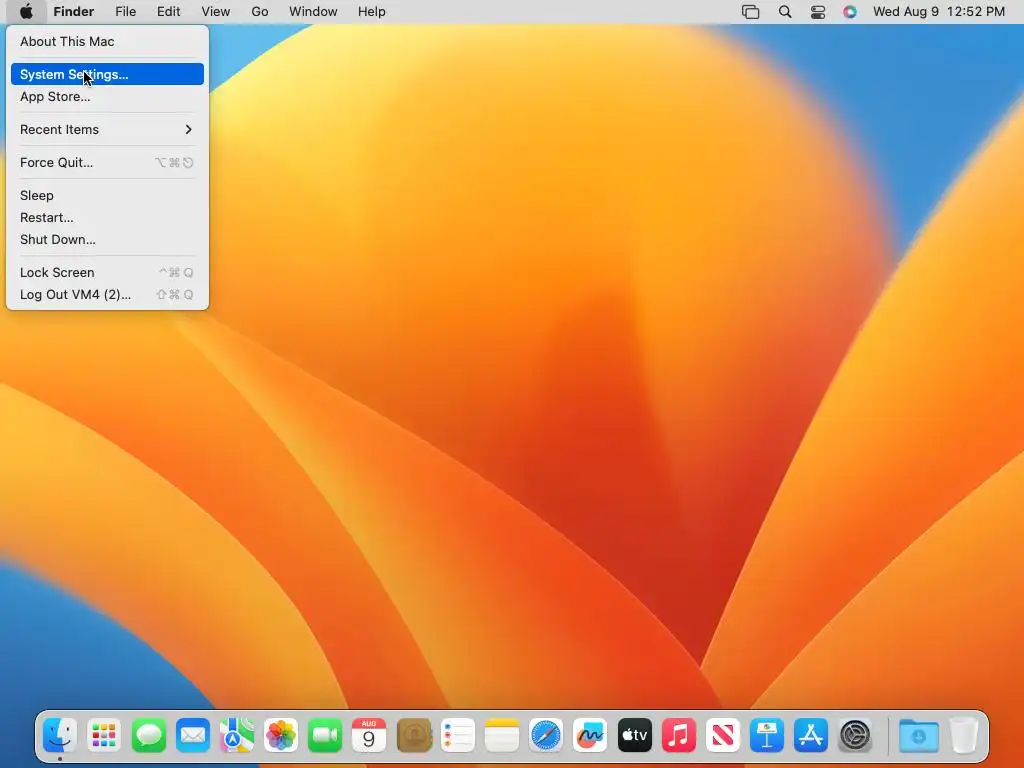Open App Store in Dock

point(810,735)
